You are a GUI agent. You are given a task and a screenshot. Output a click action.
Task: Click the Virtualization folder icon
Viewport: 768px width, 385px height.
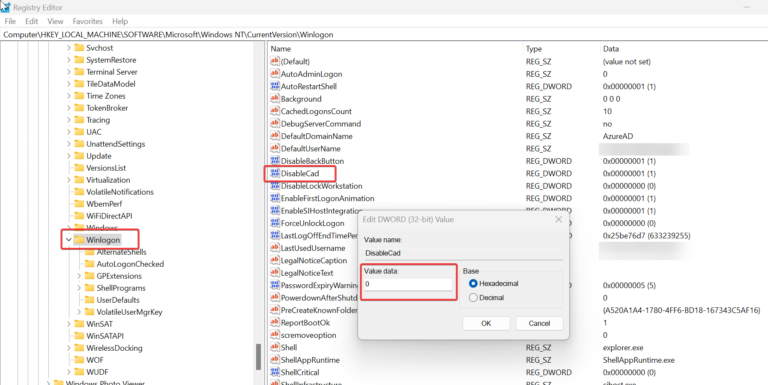(x=79, y=180)
